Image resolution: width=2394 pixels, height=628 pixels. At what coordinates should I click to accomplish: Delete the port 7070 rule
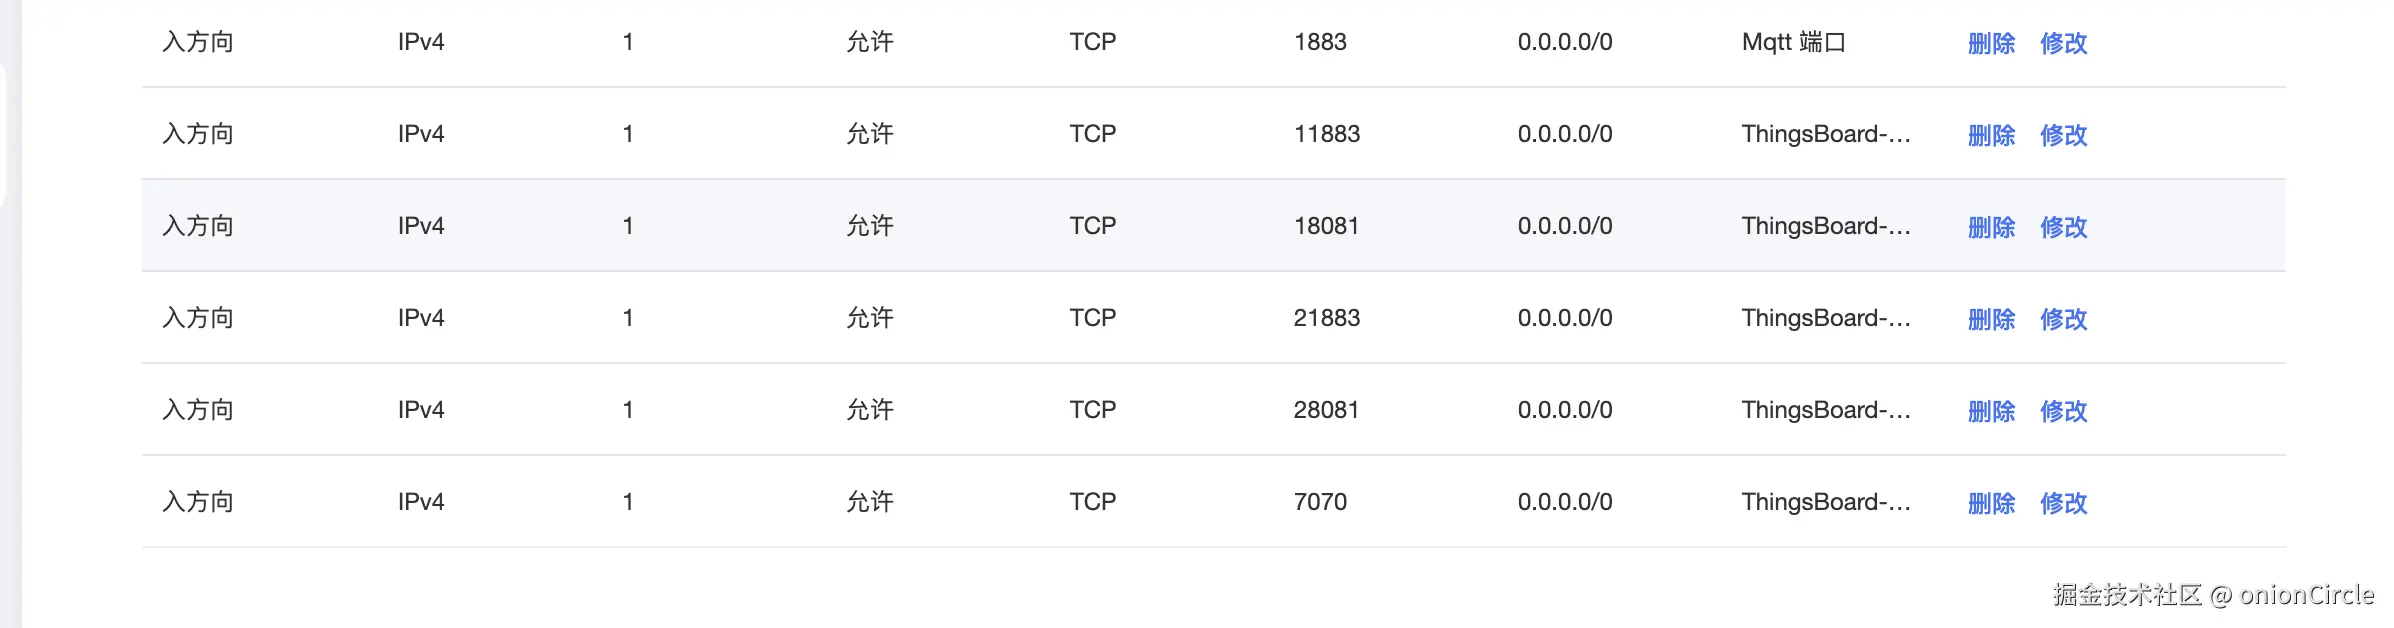point(1991,503)
